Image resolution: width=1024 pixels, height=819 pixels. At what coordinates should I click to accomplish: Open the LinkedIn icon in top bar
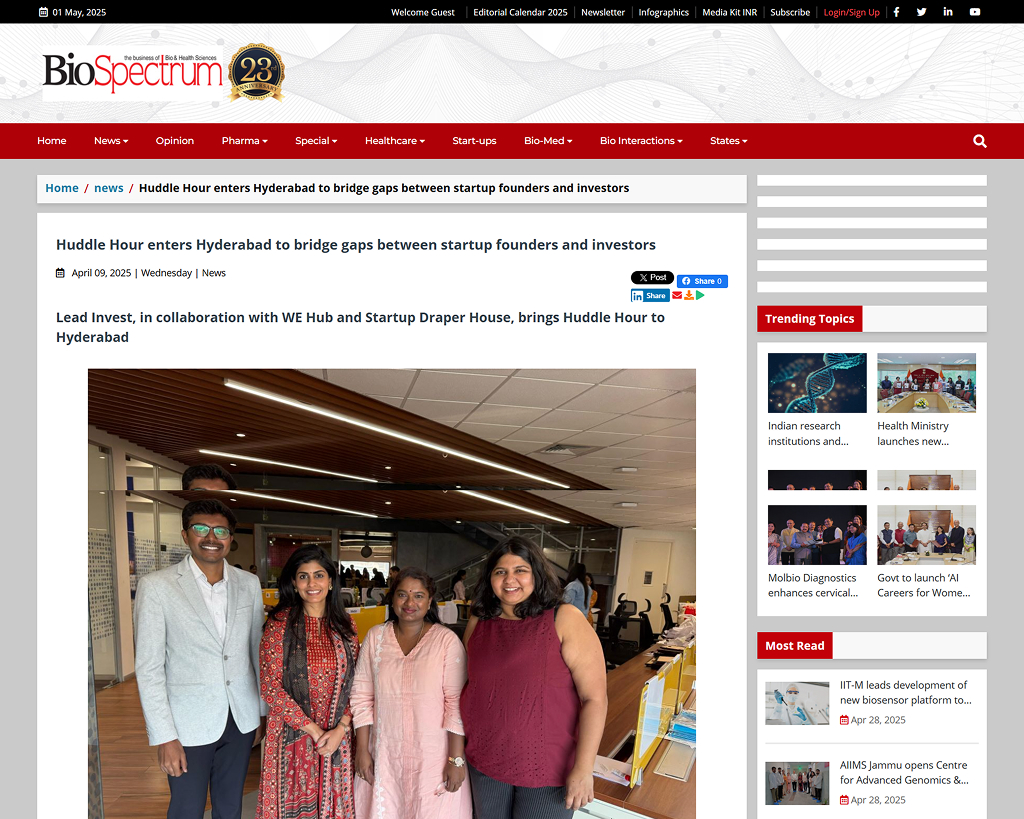coord(948,12)
